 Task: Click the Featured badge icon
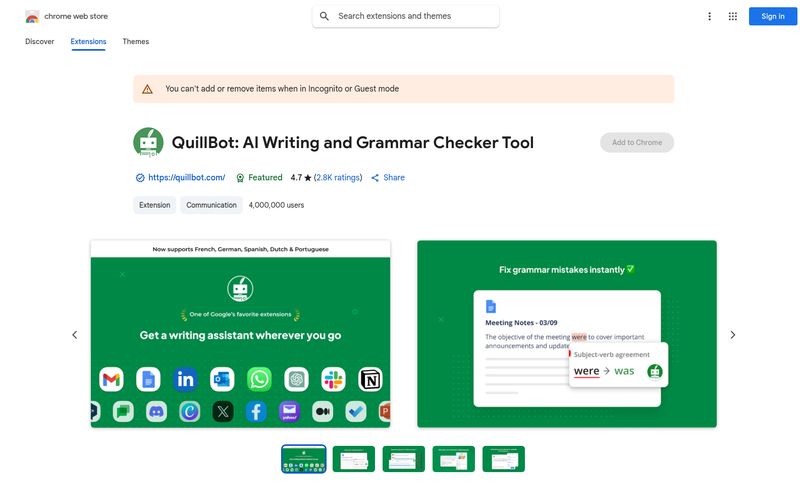coord(240,178)
